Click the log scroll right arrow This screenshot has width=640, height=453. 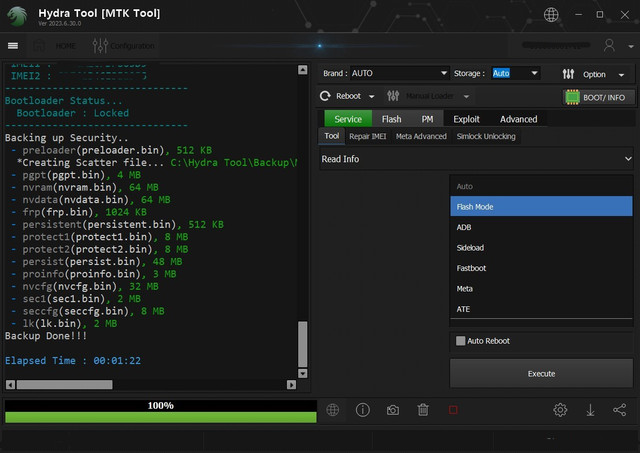click(291, 384)
